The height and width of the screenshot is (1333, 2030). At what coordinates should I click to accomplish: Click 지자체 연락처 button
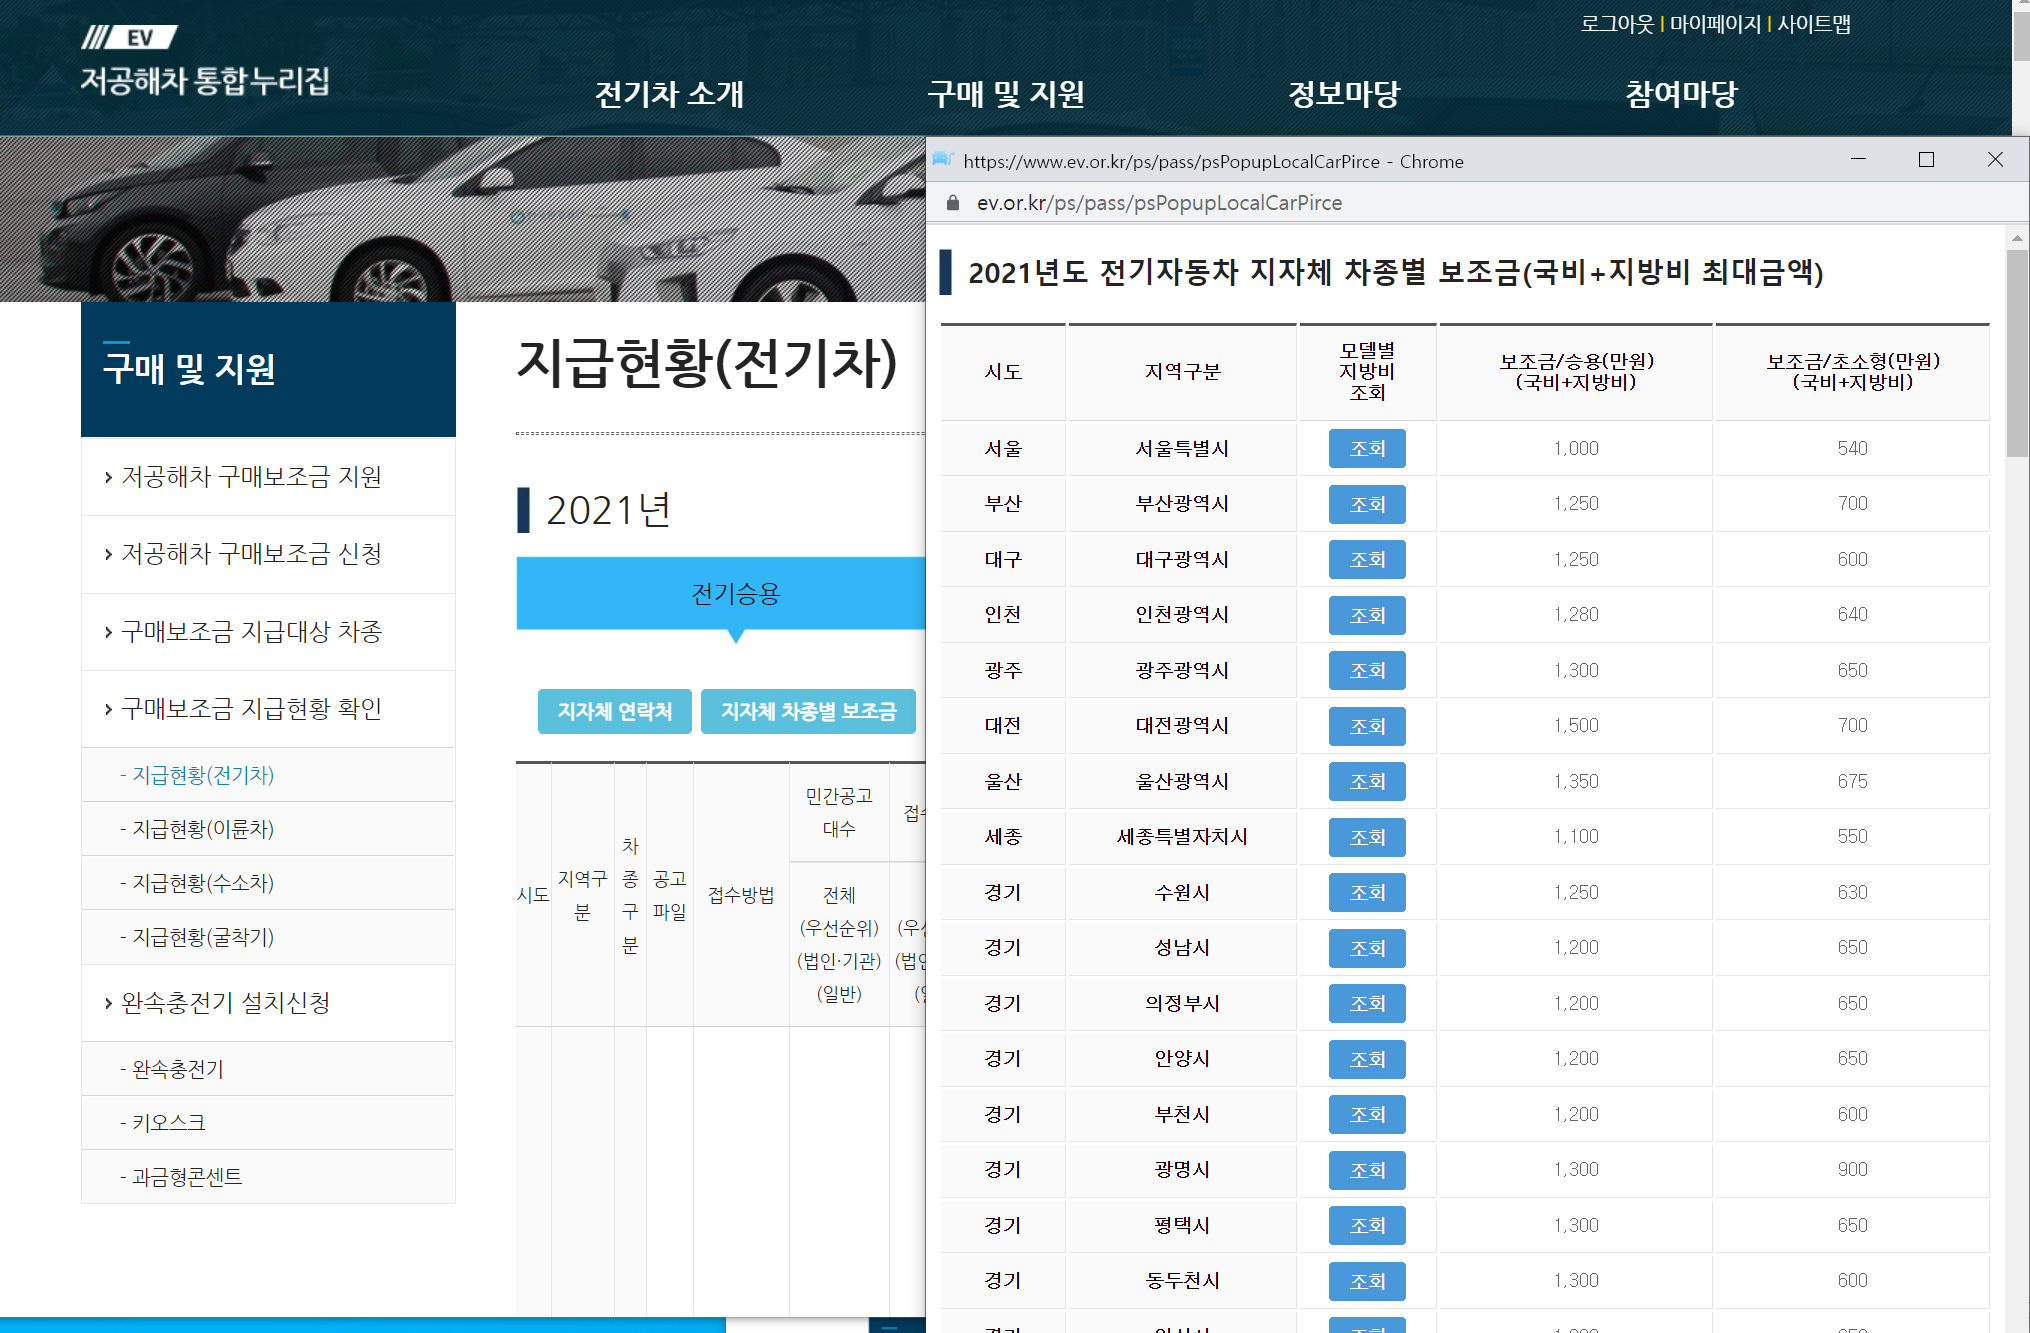pyautogui.click(x=614, y=711)
